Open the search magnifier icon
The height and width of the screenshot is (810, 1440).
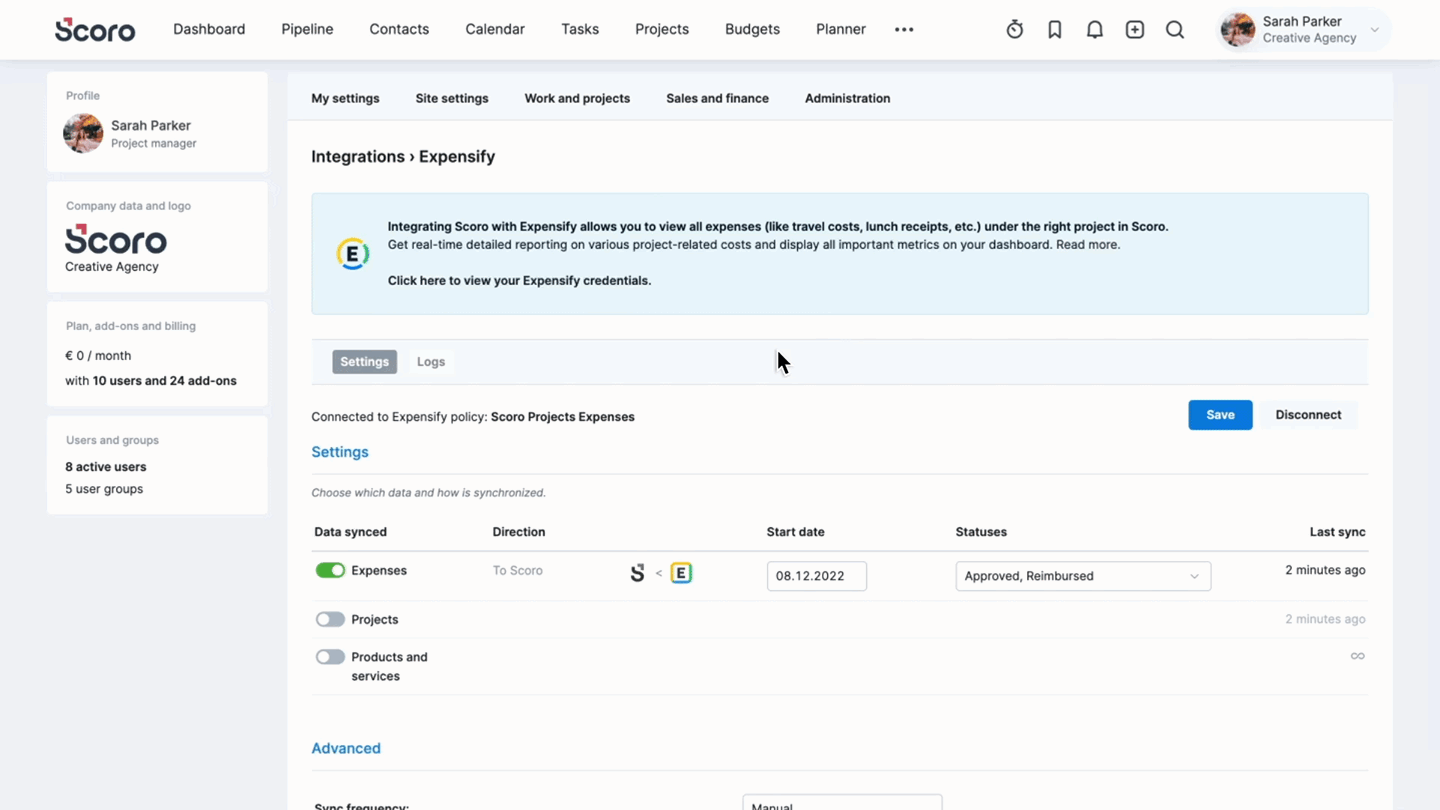click(x=1175, y=30)
